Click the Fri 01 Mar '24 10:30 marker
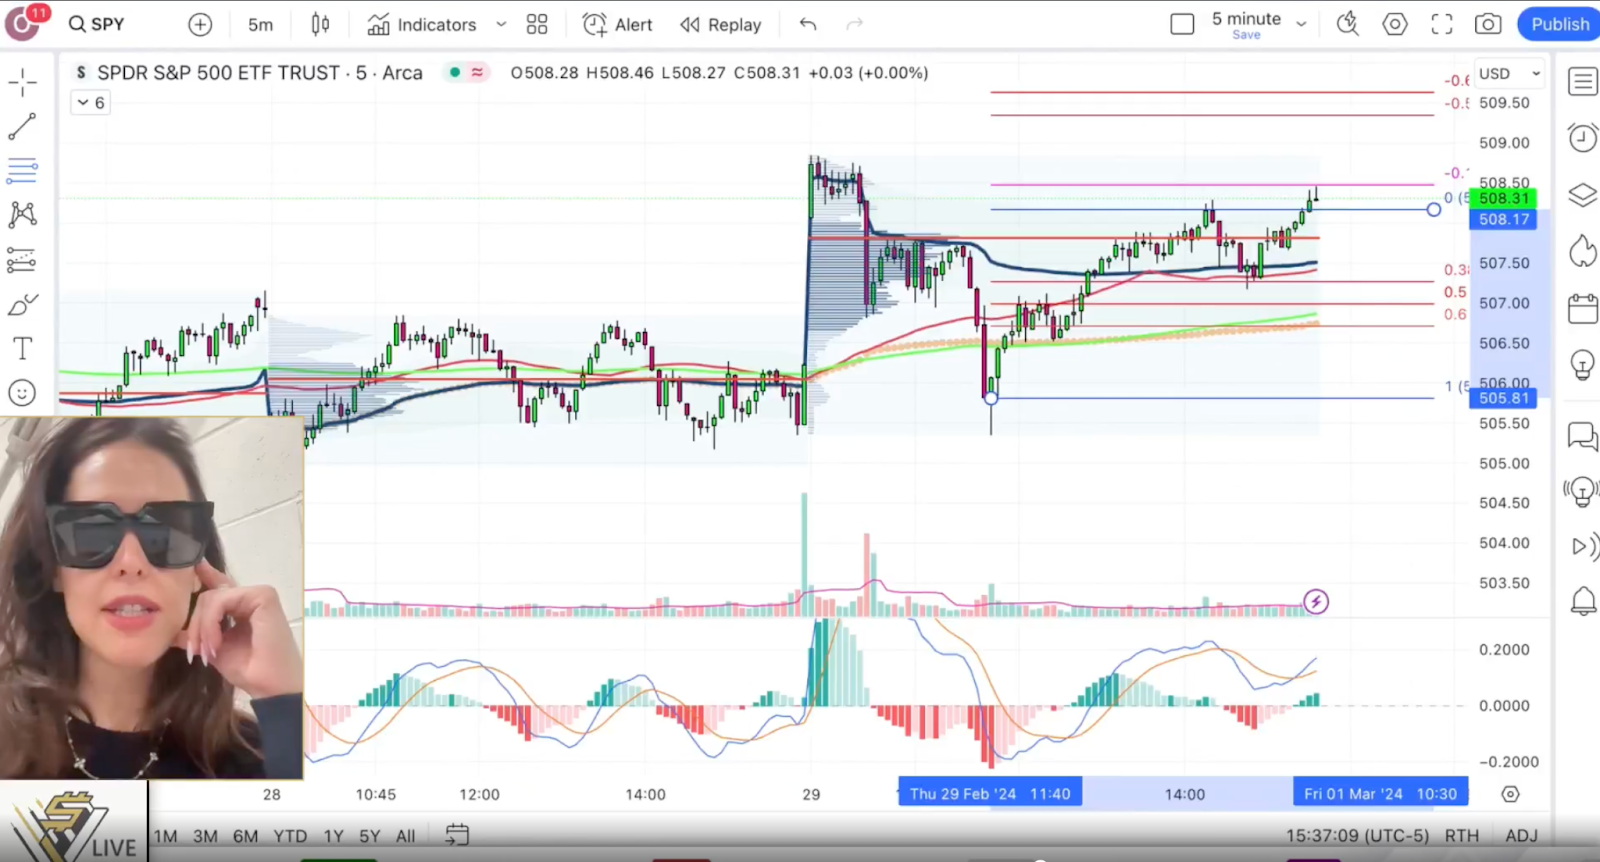Screen dimensions: 1600x862 (x=1380, y=794)
